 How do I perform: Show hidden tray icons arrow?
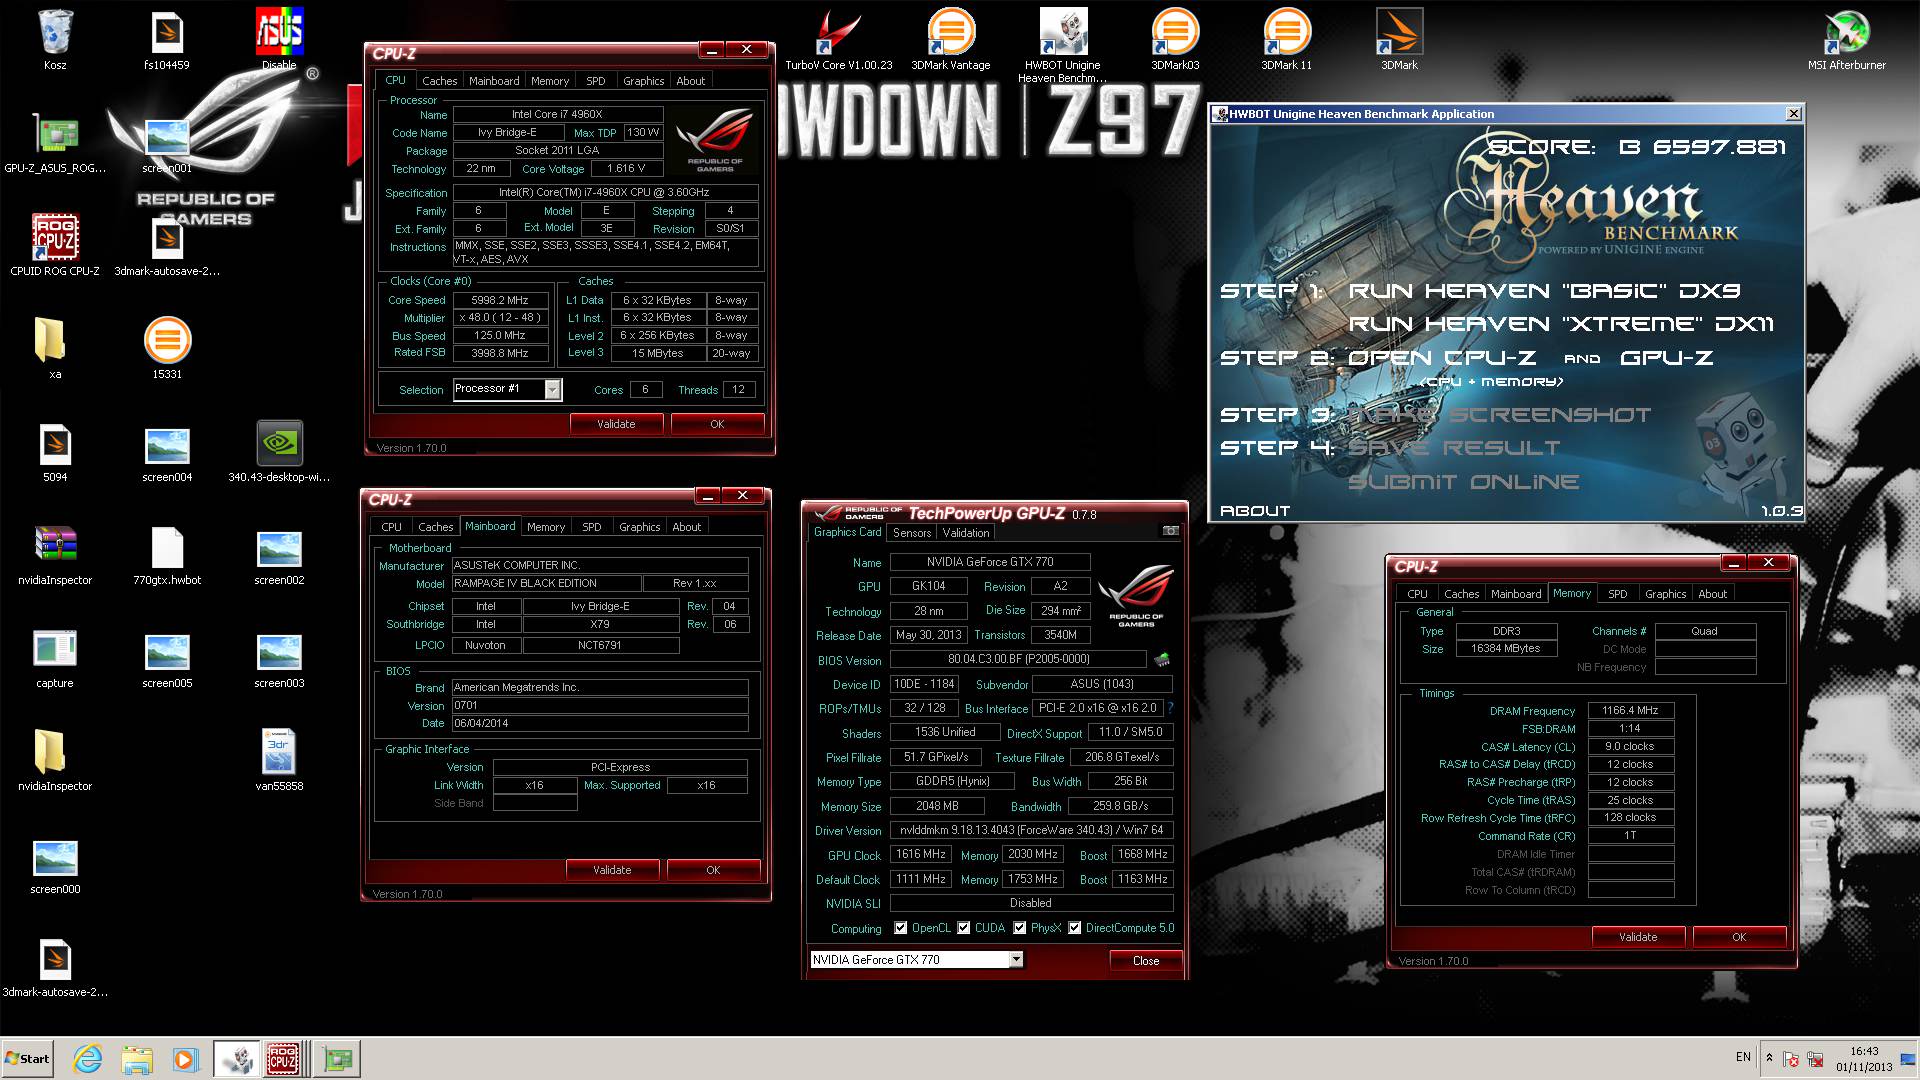pos(1769,1057)
